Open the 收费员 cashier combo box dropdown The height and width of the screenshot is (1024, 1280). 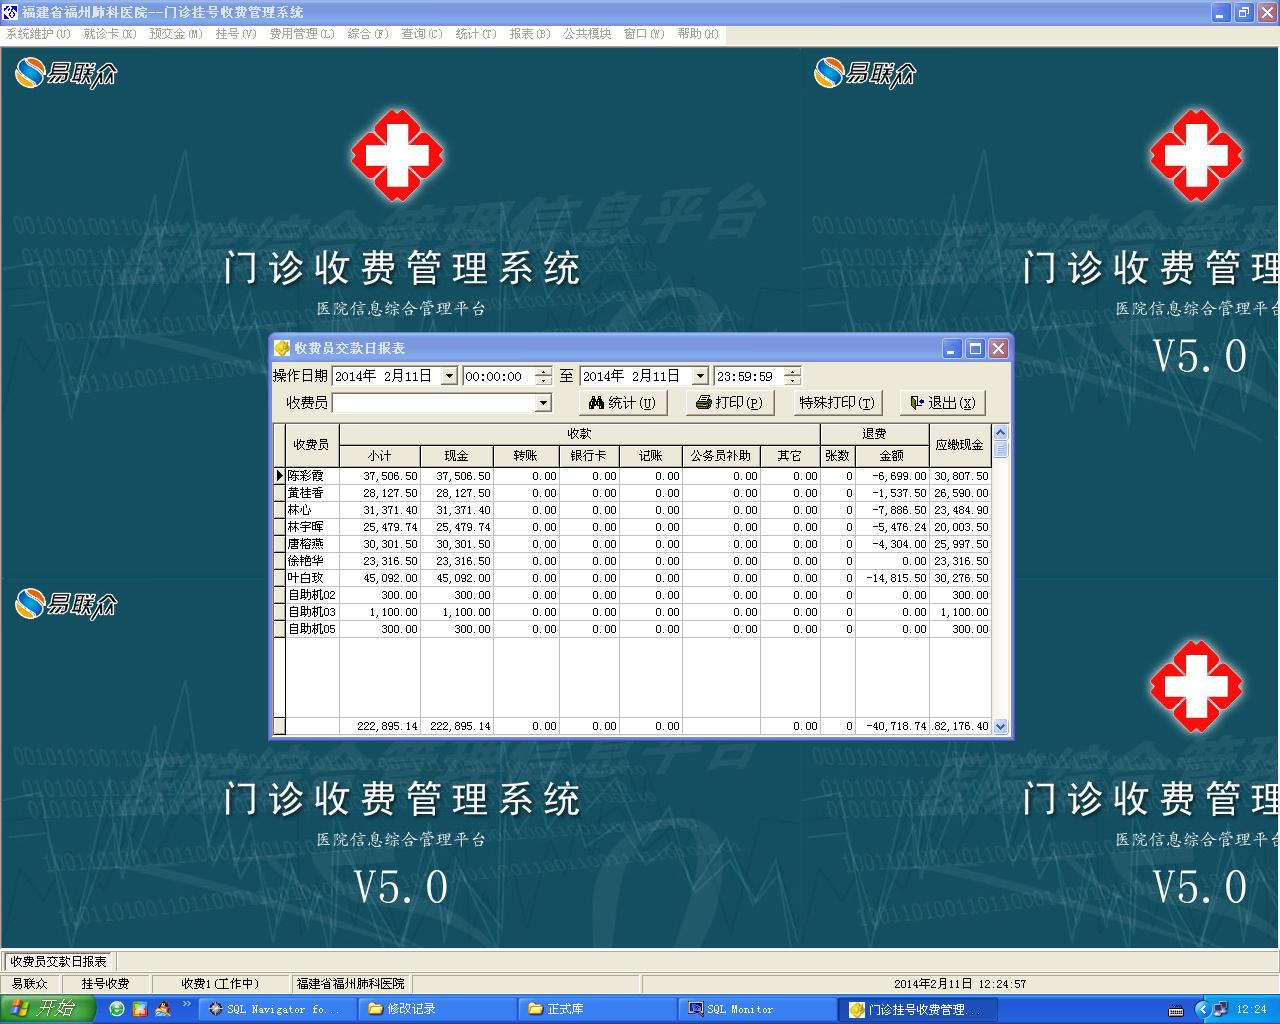543,403
